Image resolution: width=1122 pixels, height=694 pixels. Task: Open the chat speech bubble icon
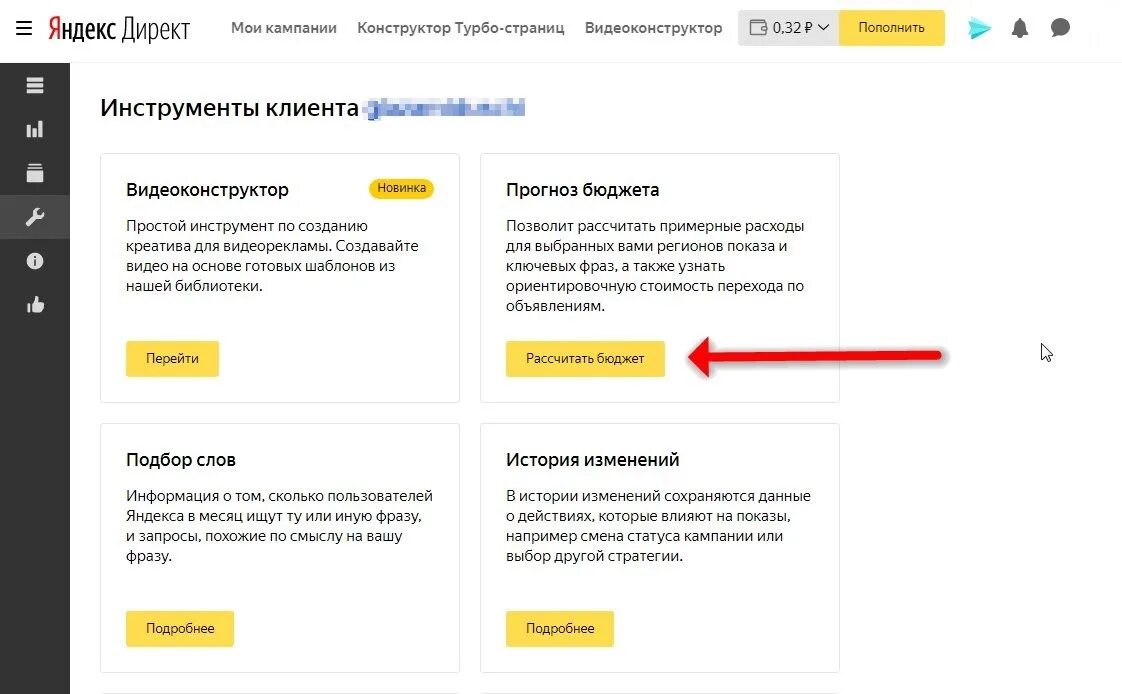[1060, 28]
